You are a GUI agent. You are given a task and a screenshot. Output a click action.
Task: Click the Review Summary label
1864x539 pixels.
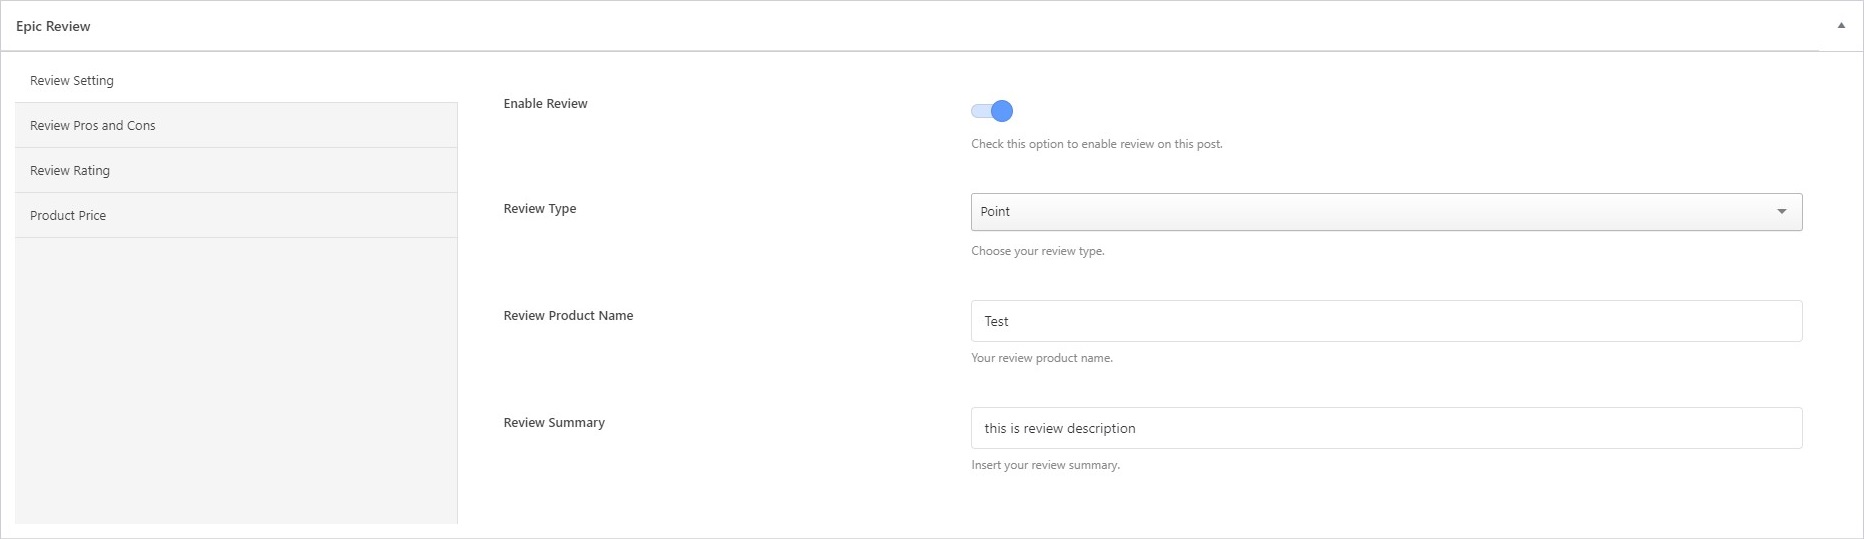pyautogui.click(x=554, y=422)
